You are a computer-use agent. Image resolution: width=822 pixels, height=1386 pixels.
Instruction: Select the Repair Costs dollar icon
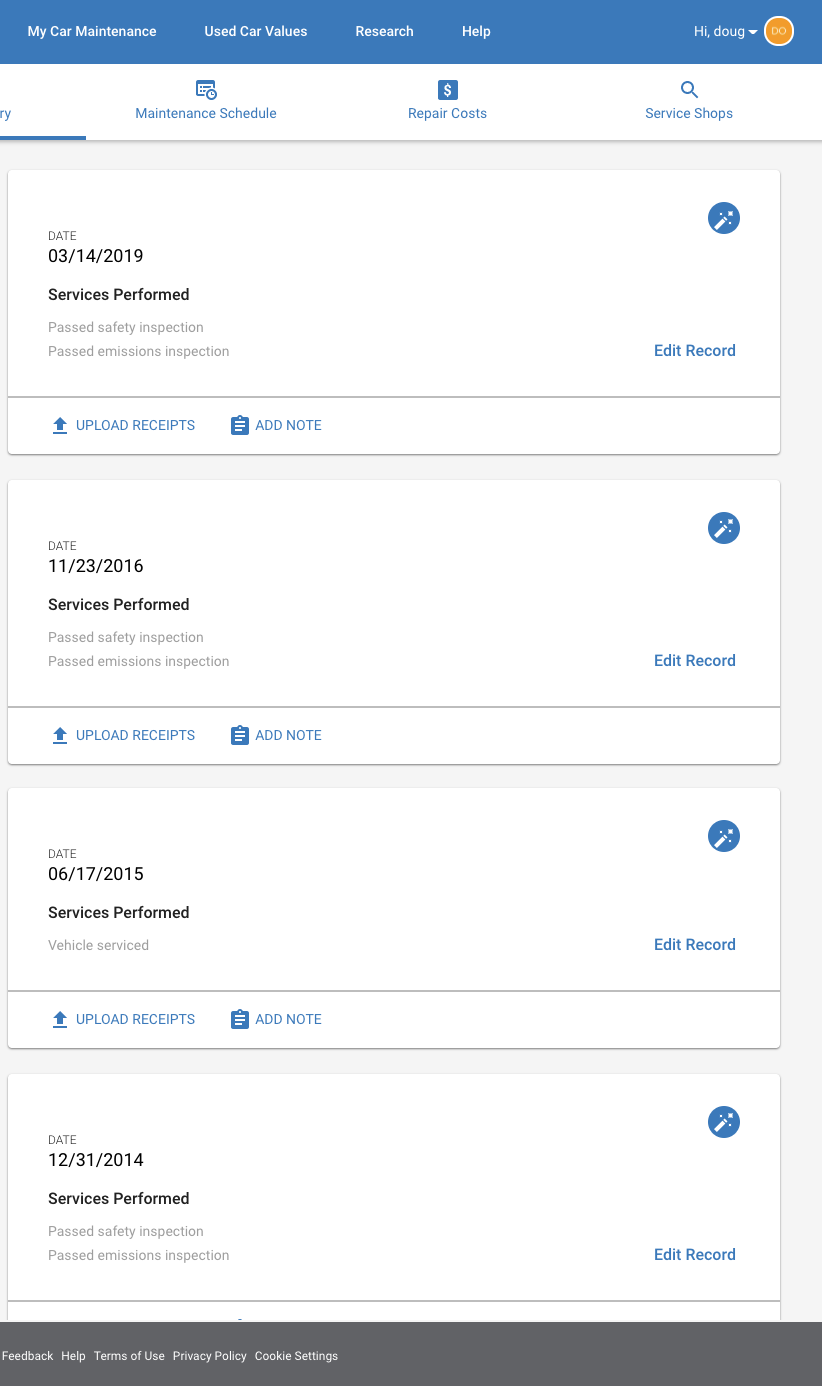click(447, 90)
